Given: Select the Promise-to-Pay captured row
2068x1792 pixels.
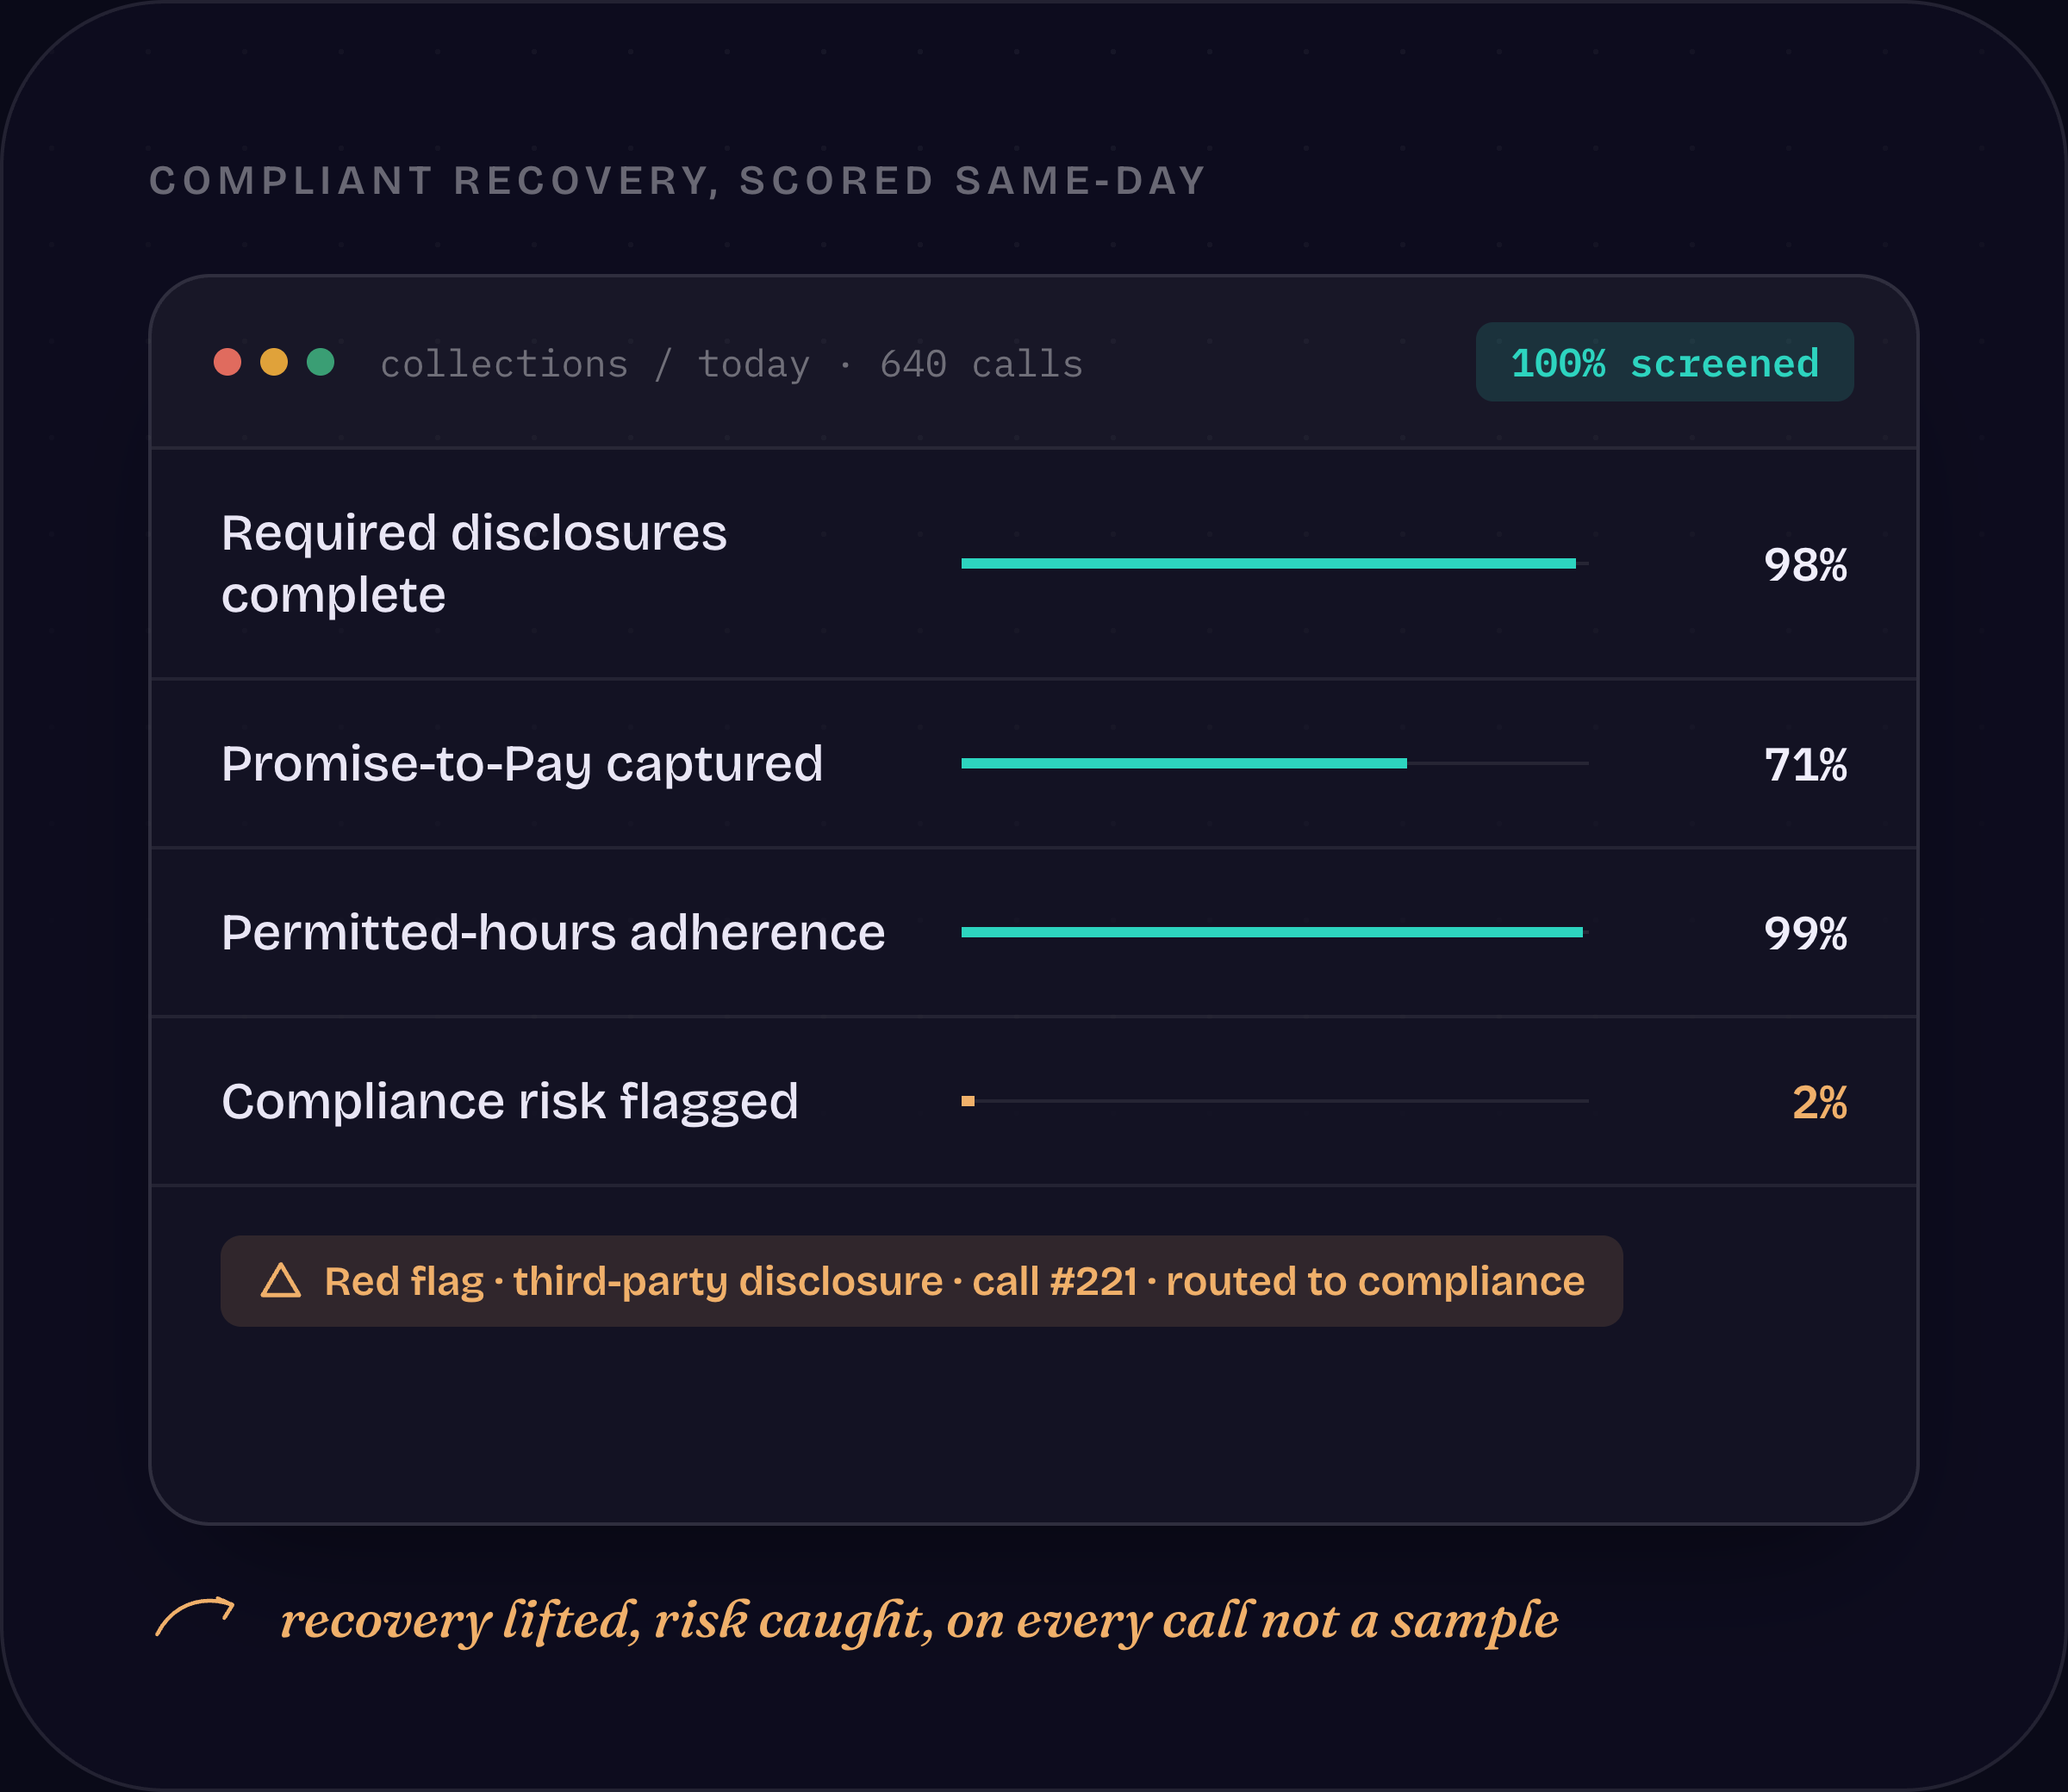Looking at the screenshot, I should coord(1034,764).
